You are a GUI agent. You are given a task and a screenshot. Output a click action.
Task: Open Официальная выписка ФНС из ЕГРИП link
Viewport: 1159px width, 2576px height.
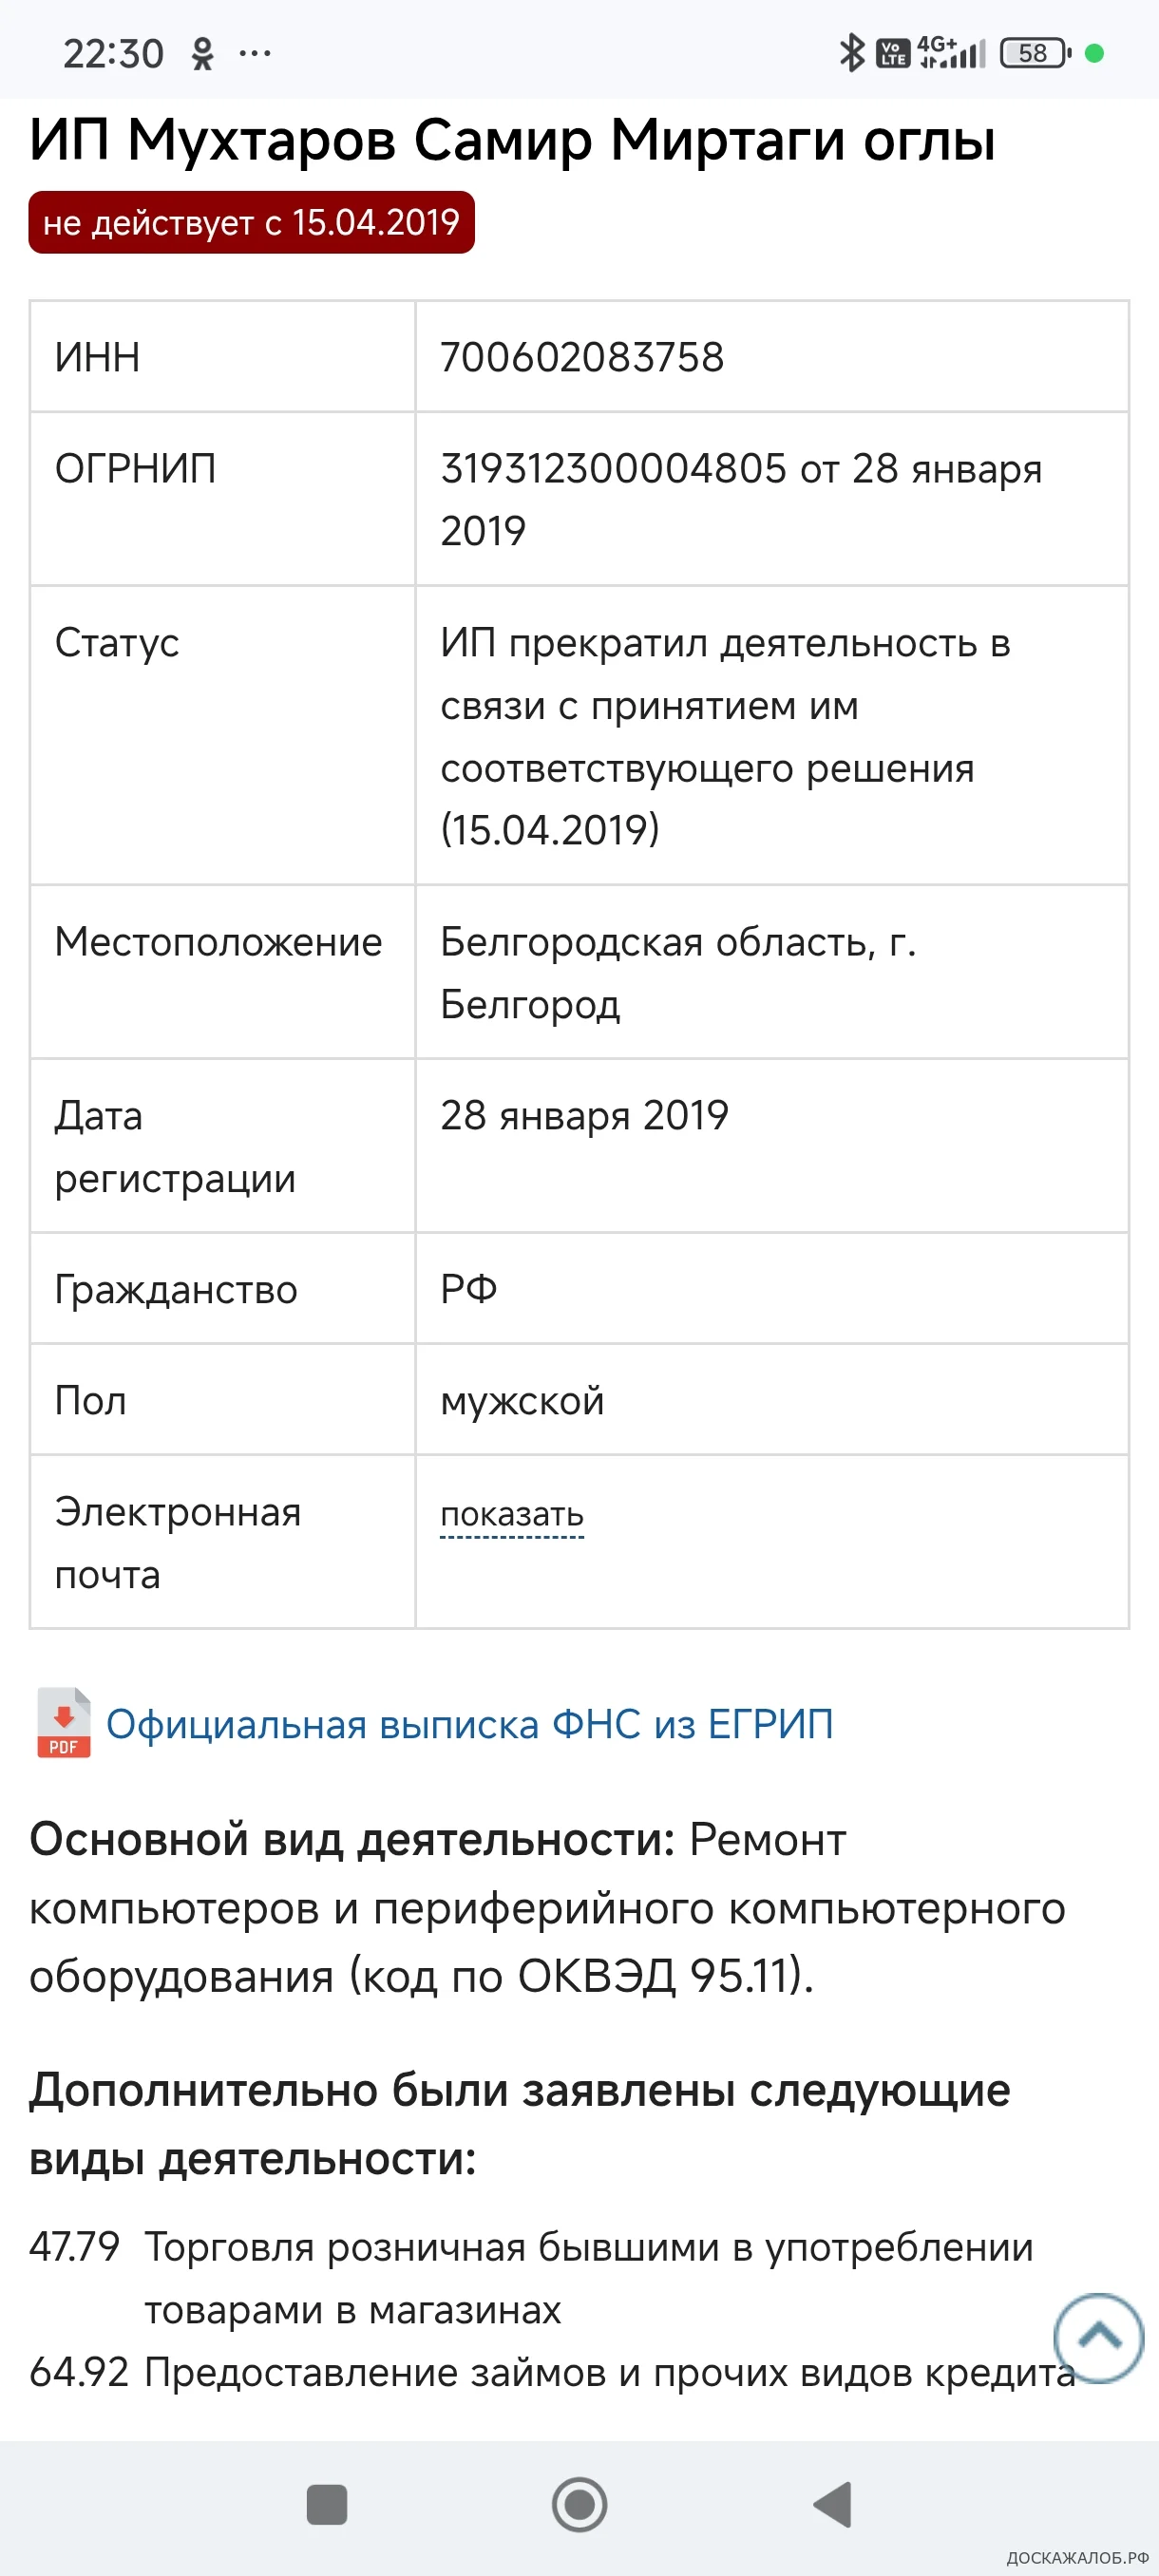tap(469, 1724)
